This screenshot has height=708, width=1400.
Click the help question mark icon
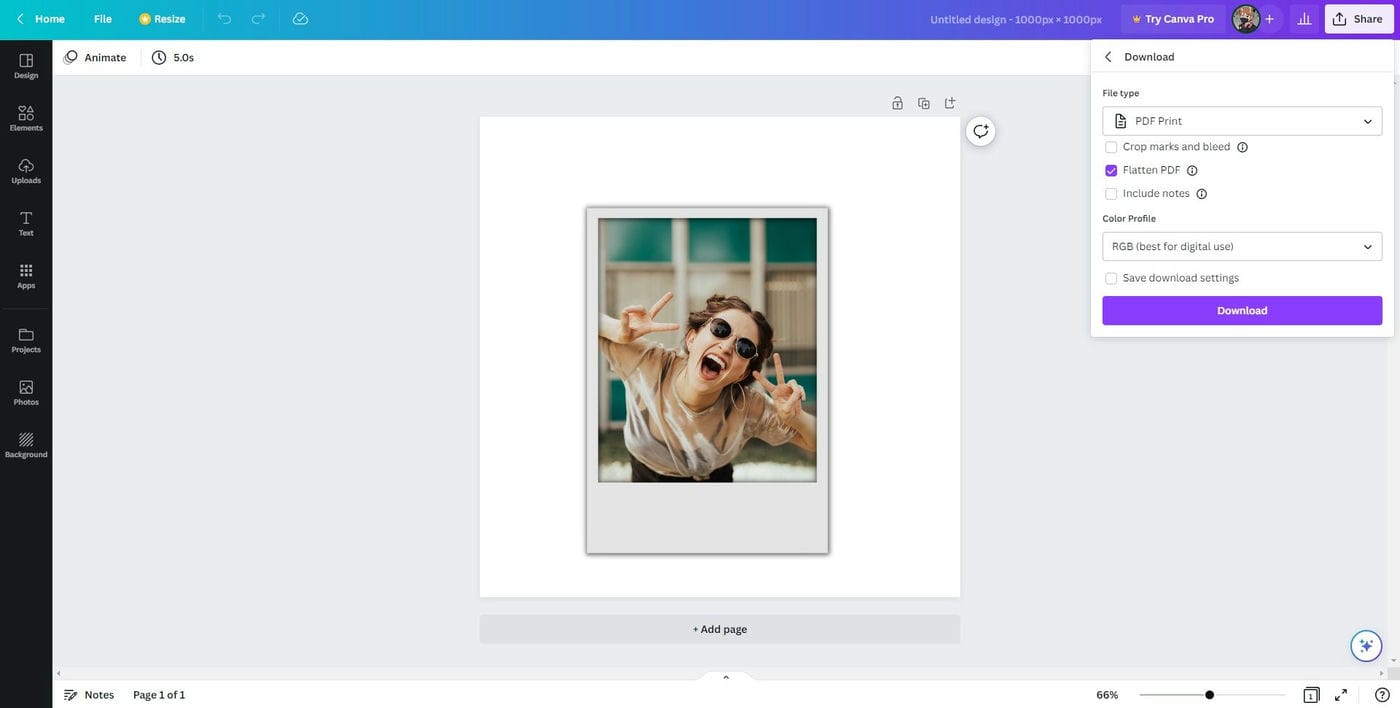(1382, 695)
